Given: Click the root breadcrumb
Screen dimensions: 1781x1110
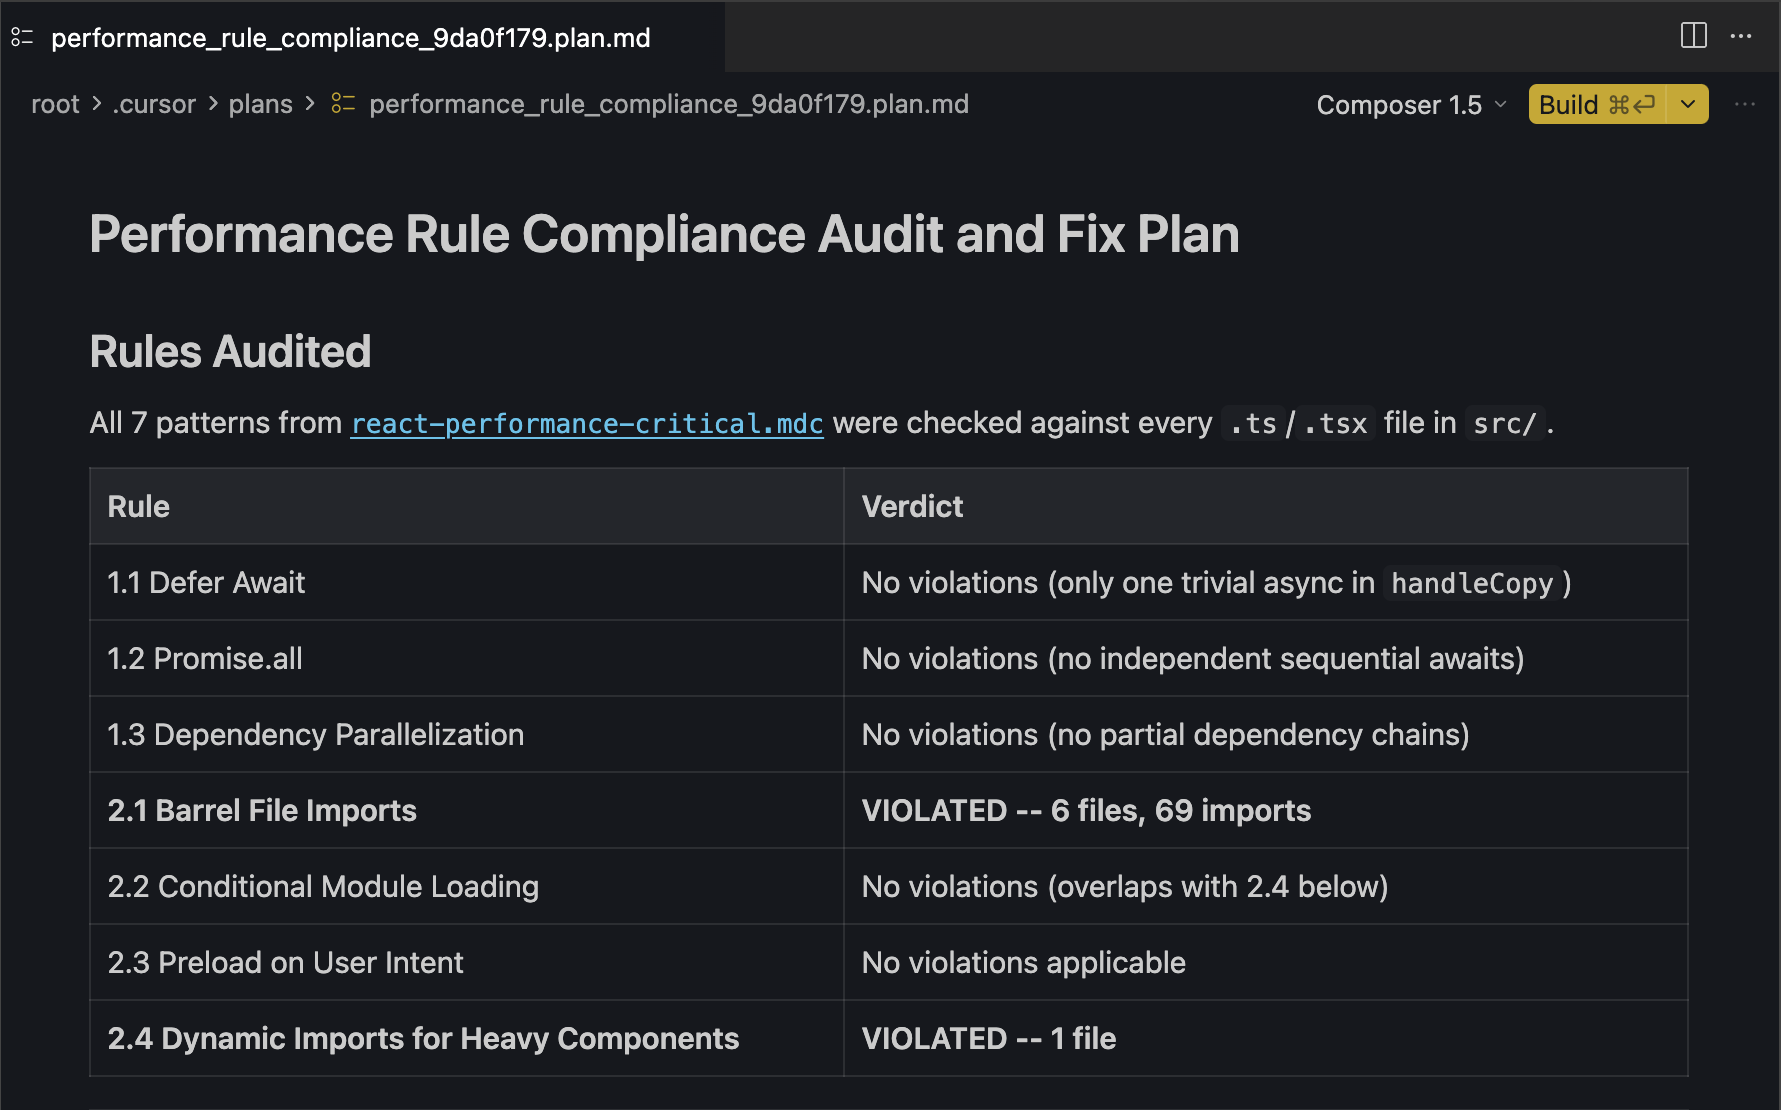Looking at the screenshot, I should [55, 104].
